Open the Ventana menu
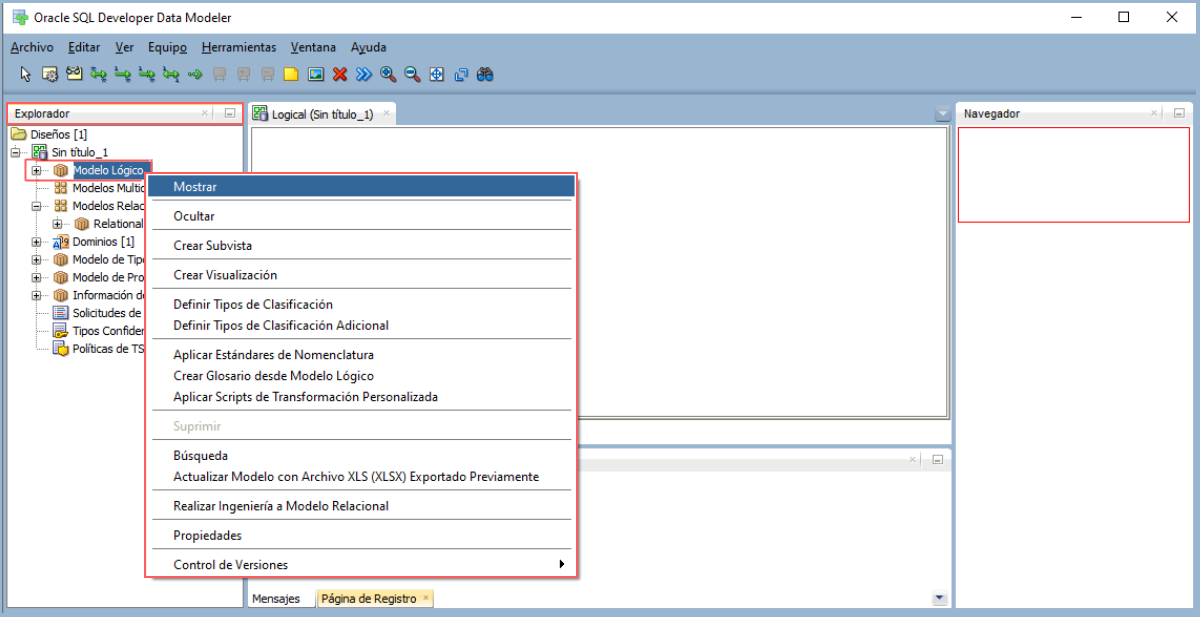Viewport: 1200px width, 617px height. coord(314,47)
